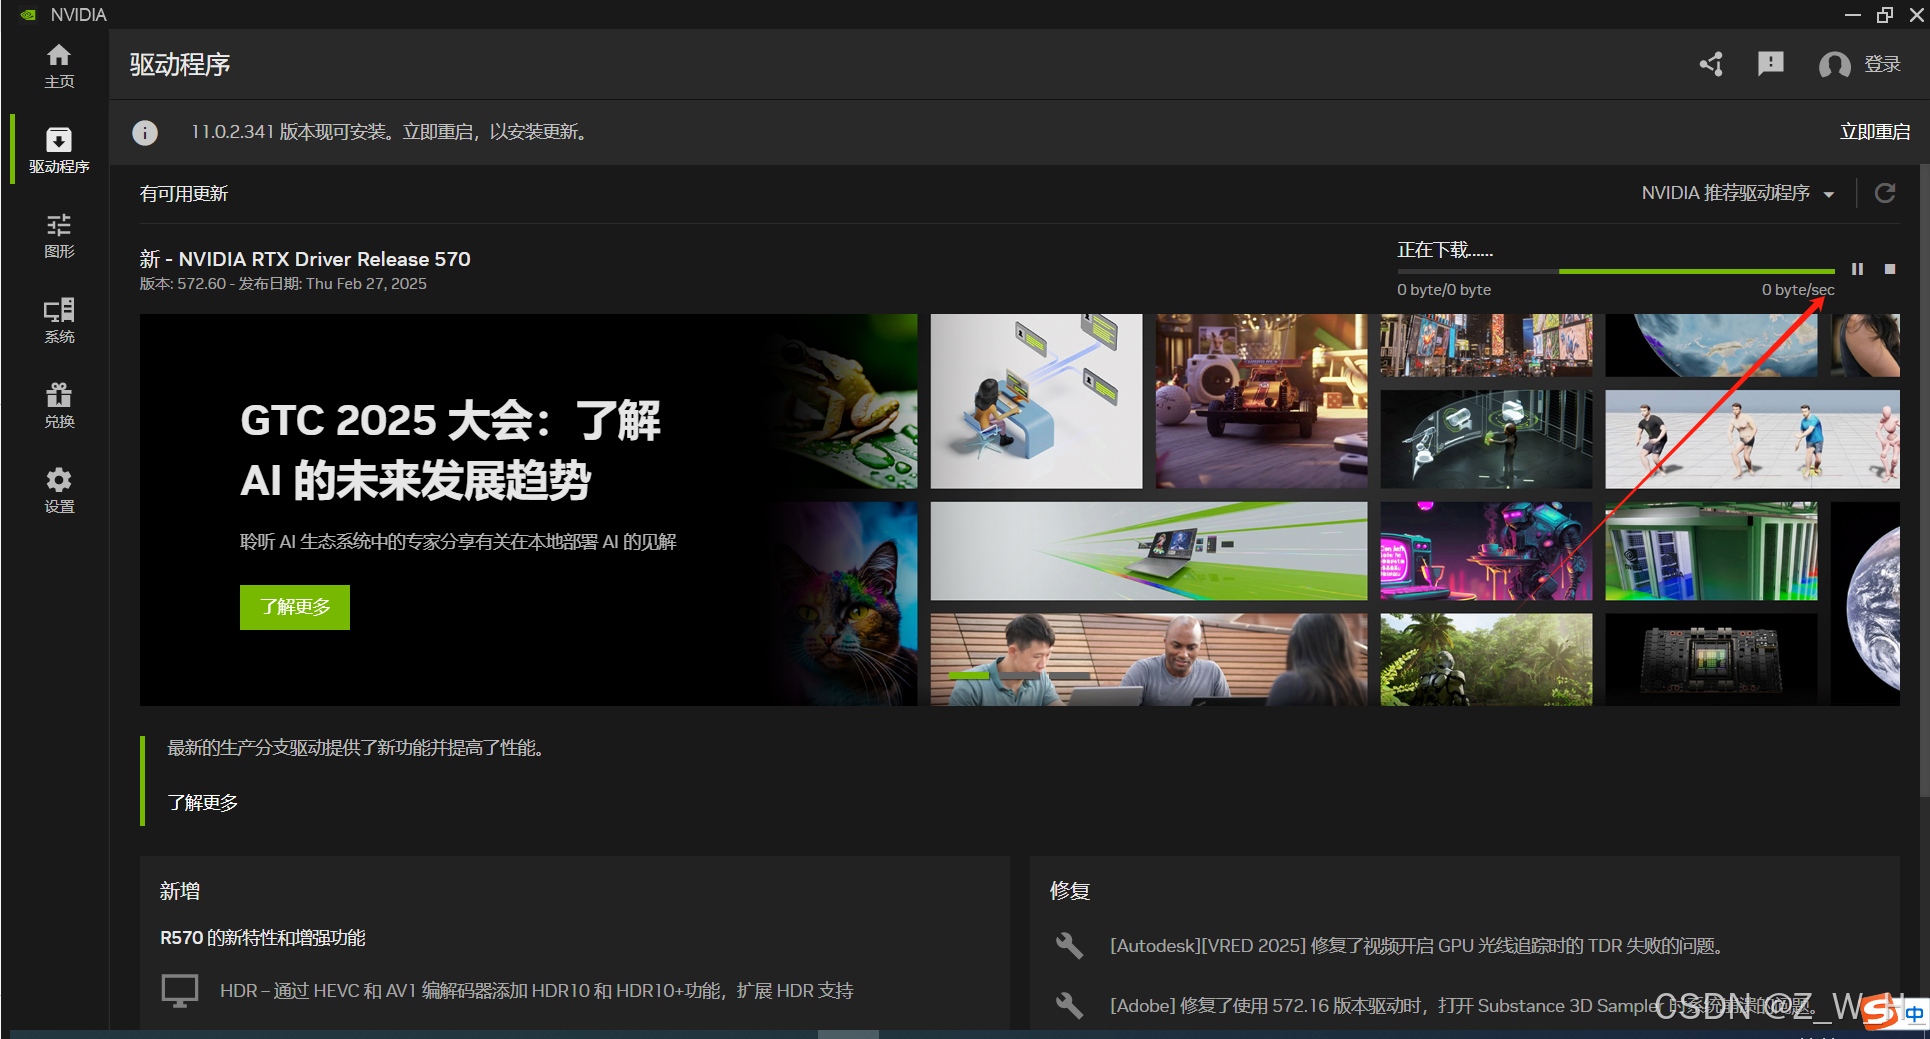This screenshot has height=1039, width=1930.
Task: Open the people with laptops thumbnail
Action: 1149,660
